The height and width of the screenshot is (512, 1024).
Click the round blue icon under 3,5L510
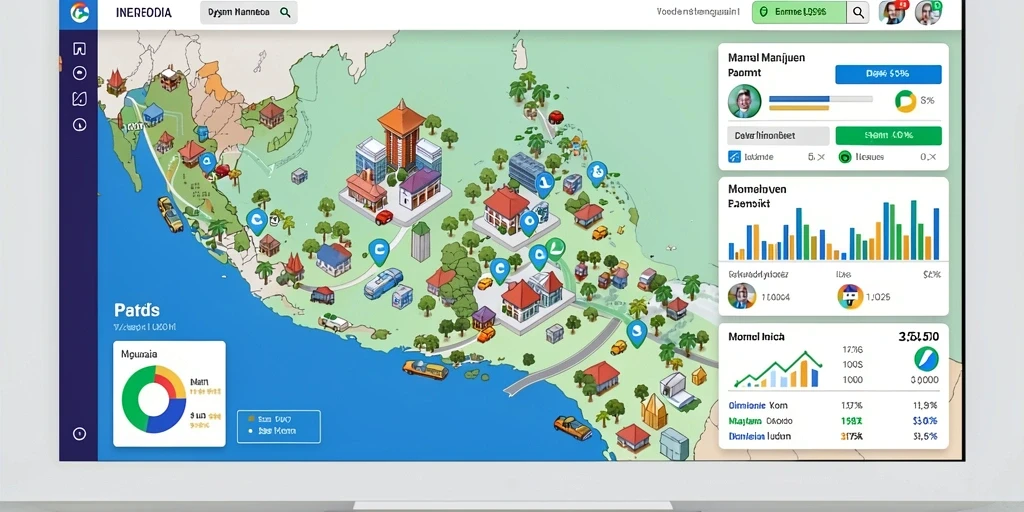[926, 359]
